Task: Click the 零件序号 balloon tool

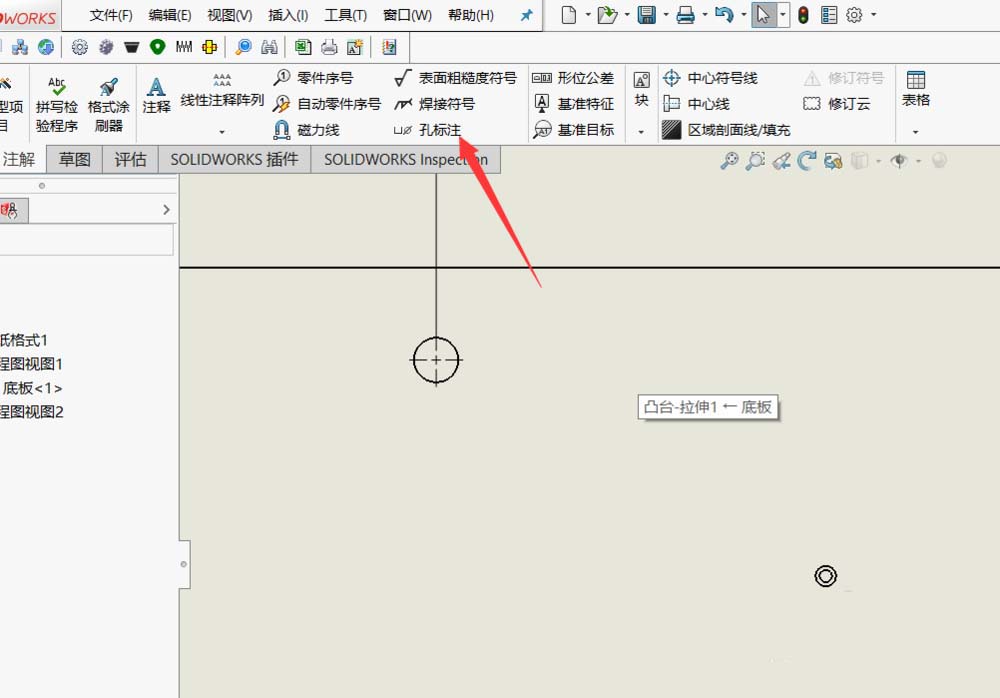Action: [x=313, y=78]
